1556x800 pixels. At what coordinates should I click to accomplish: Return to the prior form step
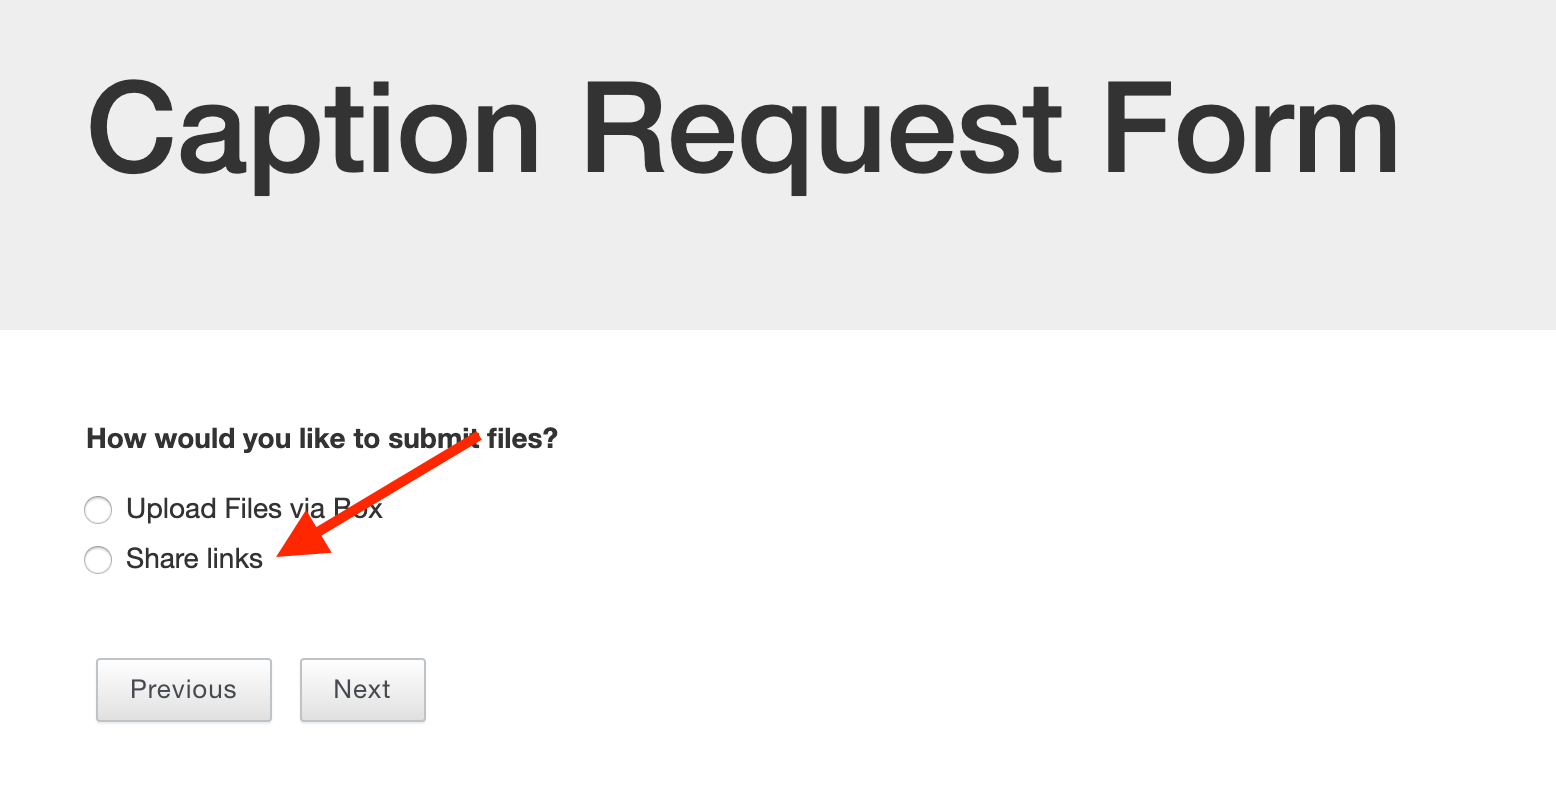click(x=183, y=690)
